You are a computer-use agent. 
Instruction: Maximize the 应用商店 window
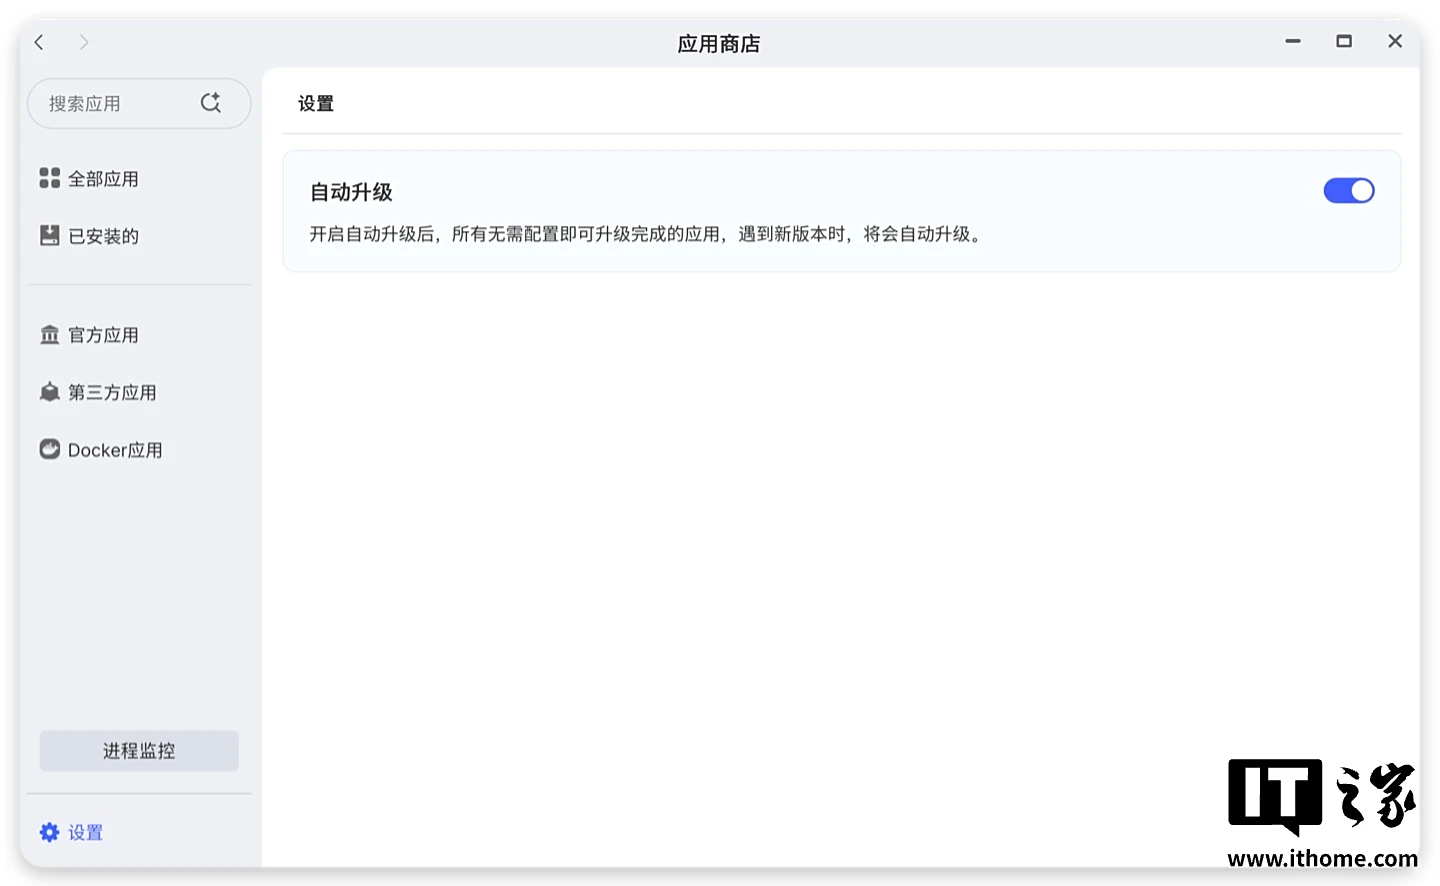point(1344,42)
